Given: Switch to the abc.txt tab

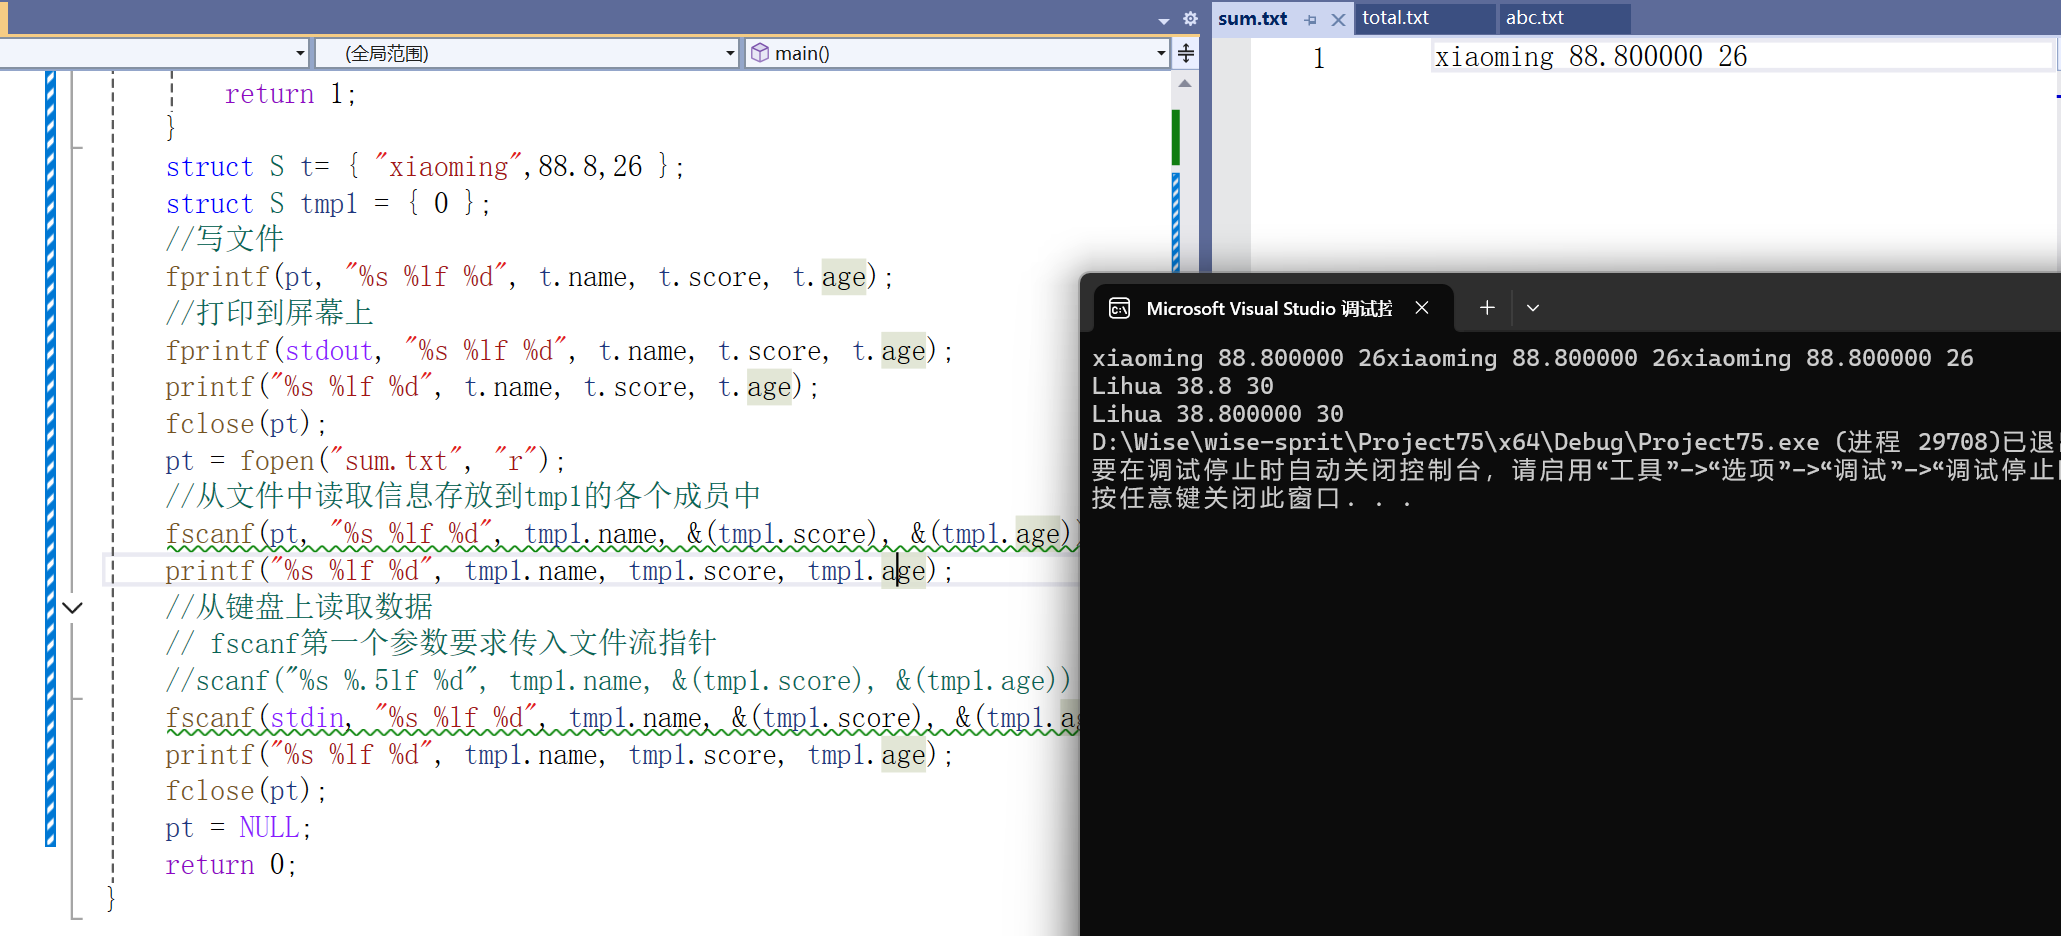Looking at the screenshot, I should point(1534,18).
